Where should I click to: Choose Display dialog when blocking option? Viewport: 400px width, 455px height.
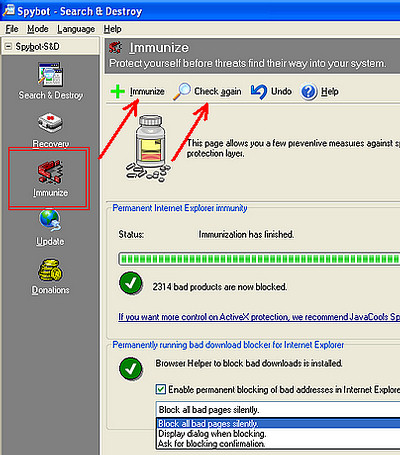[x=212, y=434]
